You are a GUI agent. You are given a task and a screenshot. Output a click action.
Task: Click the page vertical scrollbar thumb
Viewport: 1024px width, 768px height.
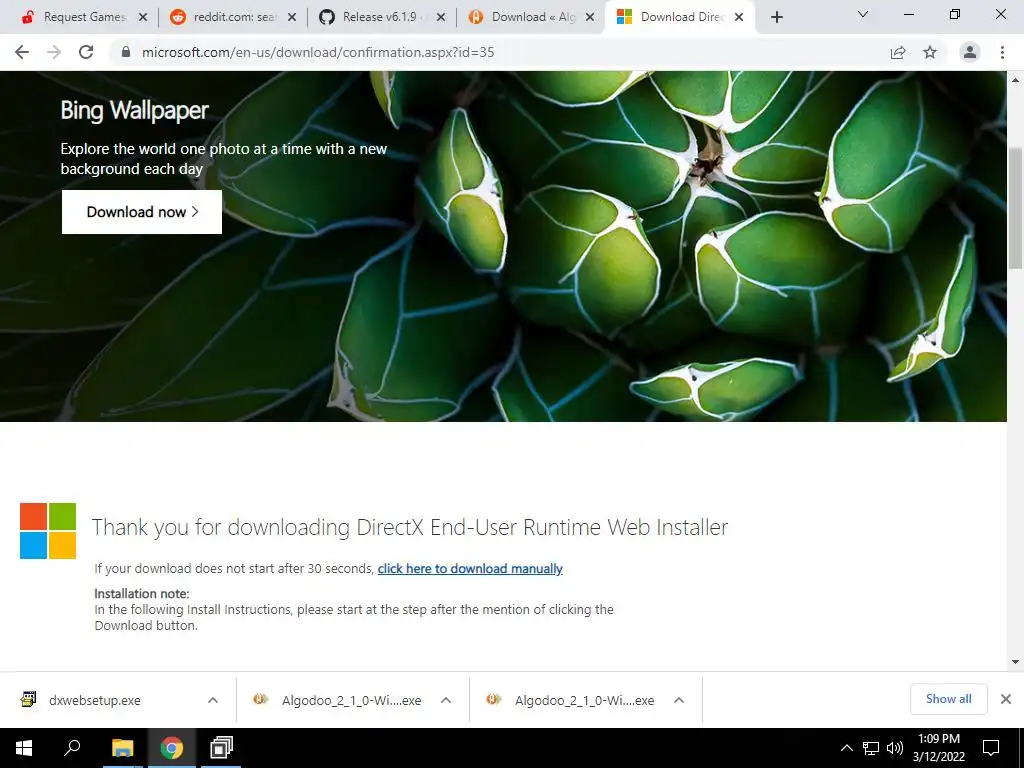click(1016, 208)
